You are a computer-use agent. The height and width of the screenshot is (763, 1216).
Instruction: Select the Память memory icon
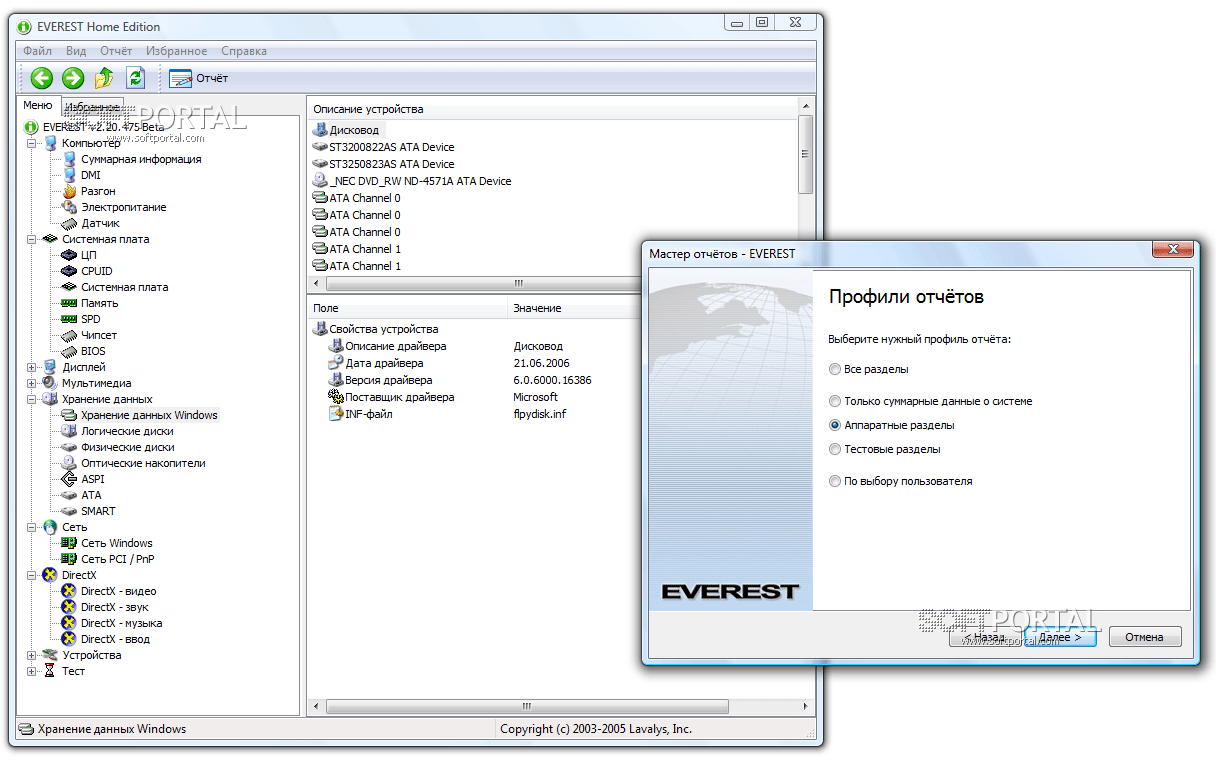(x=69, y=303)
